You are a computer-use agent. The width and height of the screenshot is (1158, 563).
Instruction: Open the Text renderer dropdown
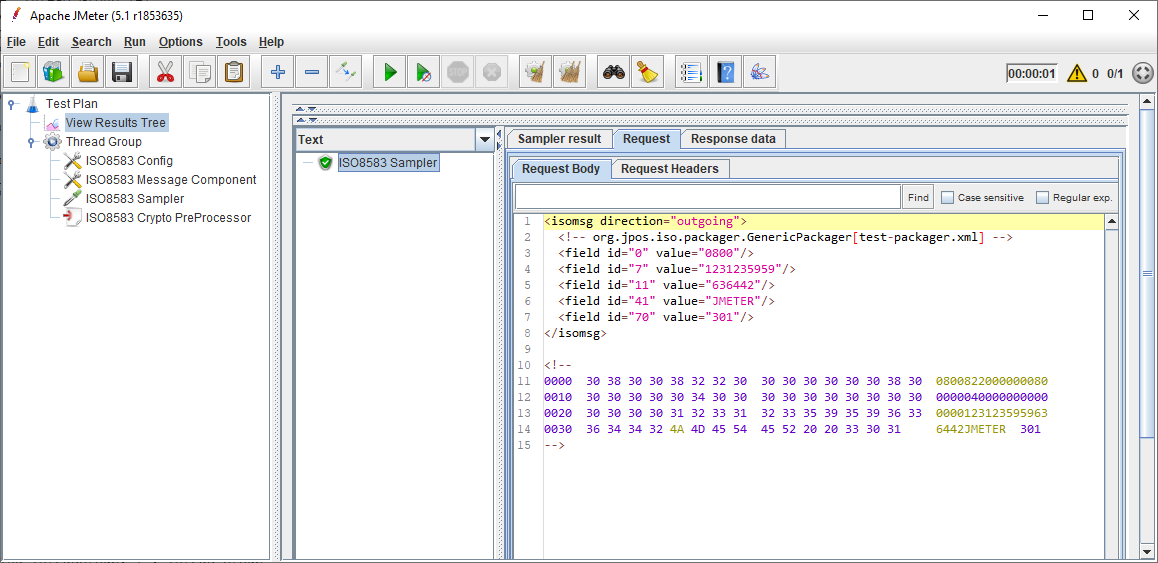(x=485, y=140)
